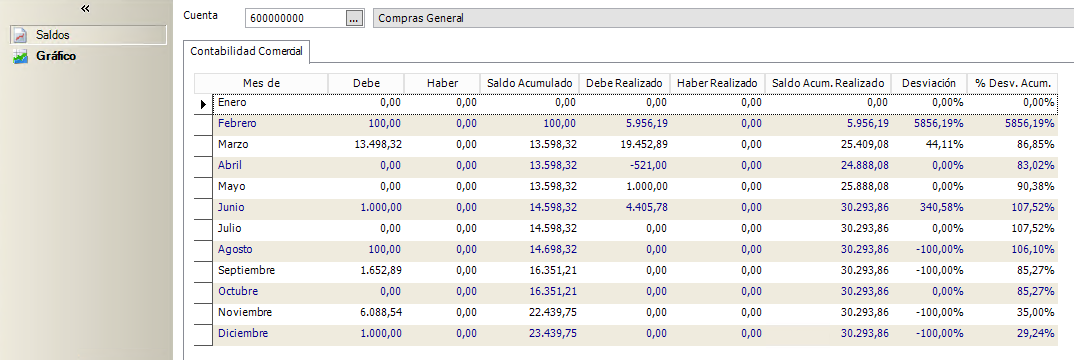Click the Saldo Acumulado column header
1074x360 pixels.
pyautogui.click(x=529, y=83)
